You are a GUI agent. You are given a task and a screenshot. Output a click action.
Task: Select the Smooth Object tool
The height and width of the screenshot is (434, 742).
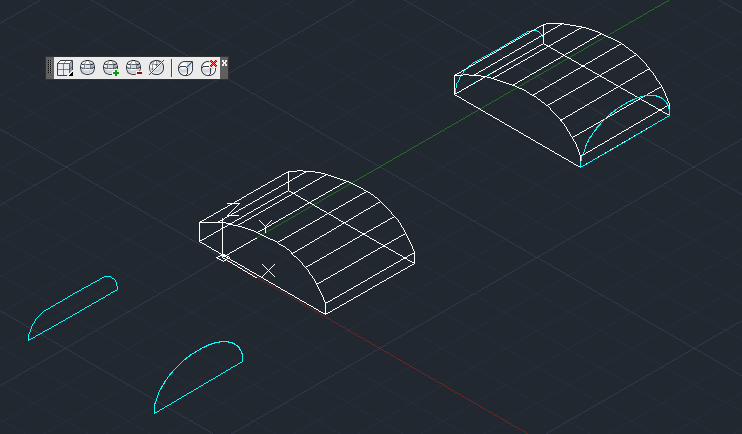88,68
